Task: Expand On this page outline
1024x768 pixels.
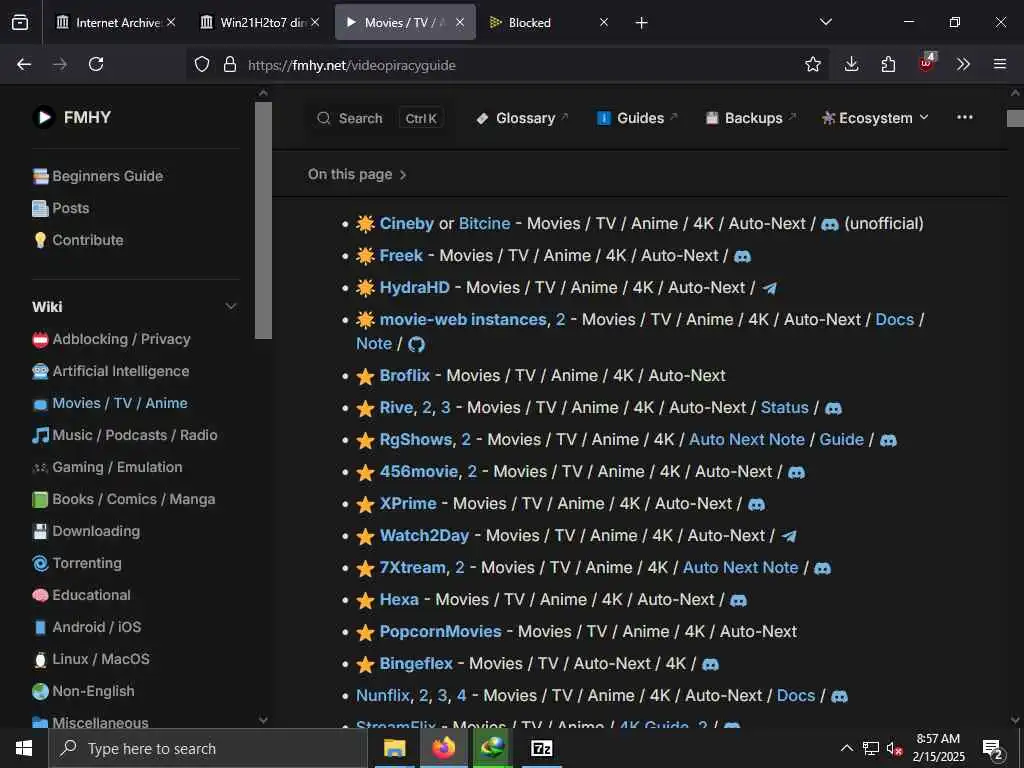Action: (357, 174)
